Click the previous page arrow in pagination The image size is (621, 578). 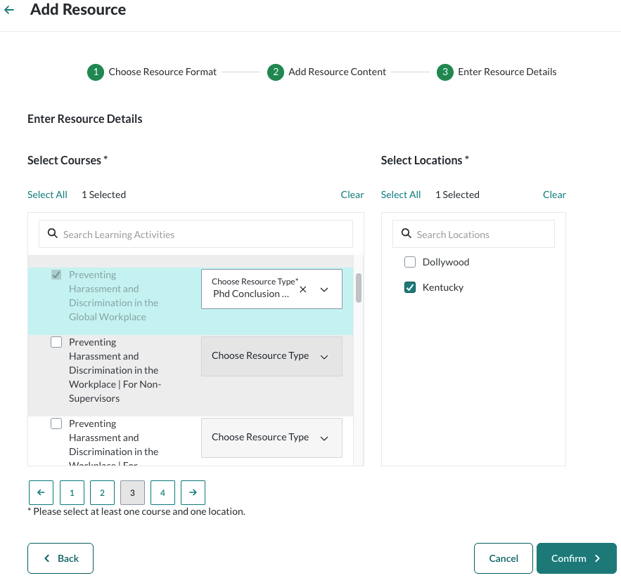click(x=41, y=493)
